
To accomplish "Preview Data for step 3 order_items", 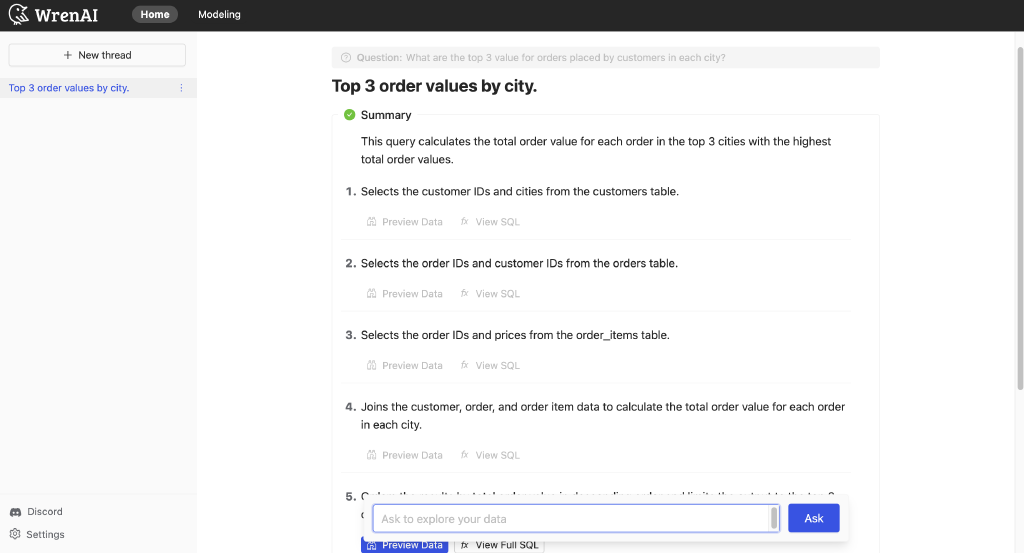I will click(x=404, y=366).
